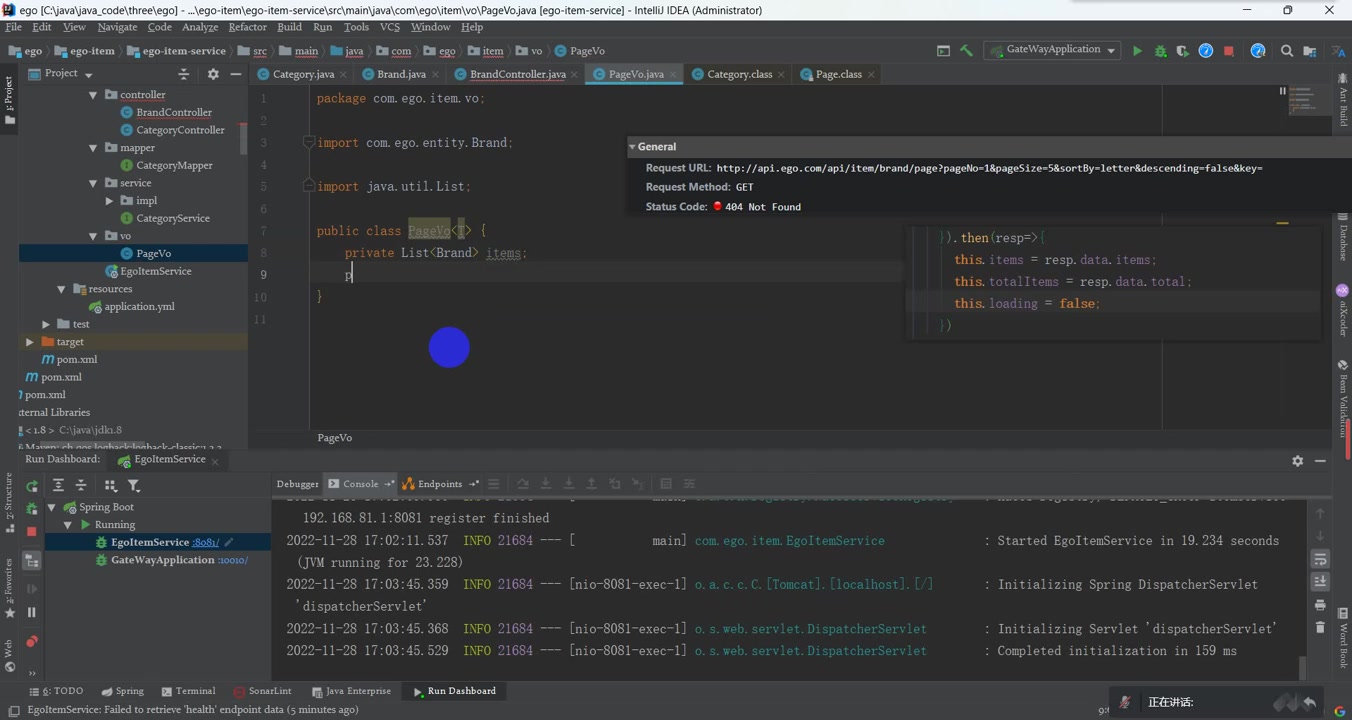The height and width of the screenshot is (720, 1352).
Task: Hide the Project tool window
Action: coord(236,74)
